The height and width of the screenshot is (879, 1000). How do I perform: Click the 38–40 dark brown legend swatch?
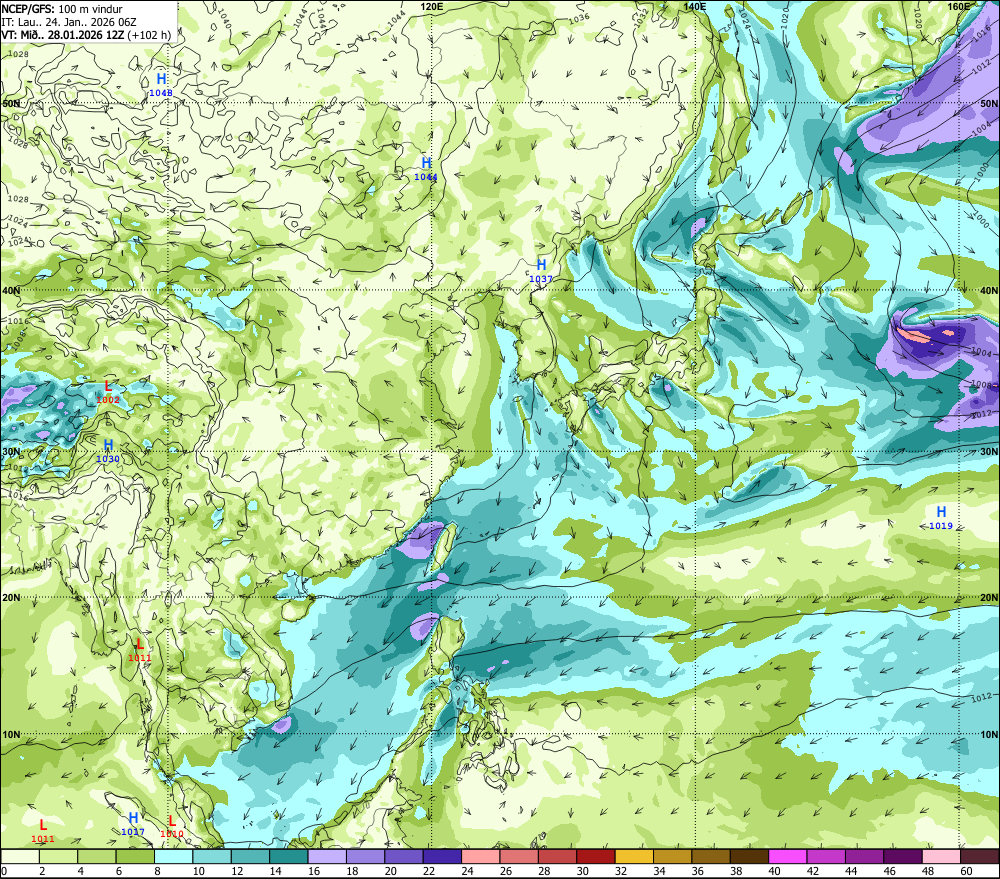(749, 856)
